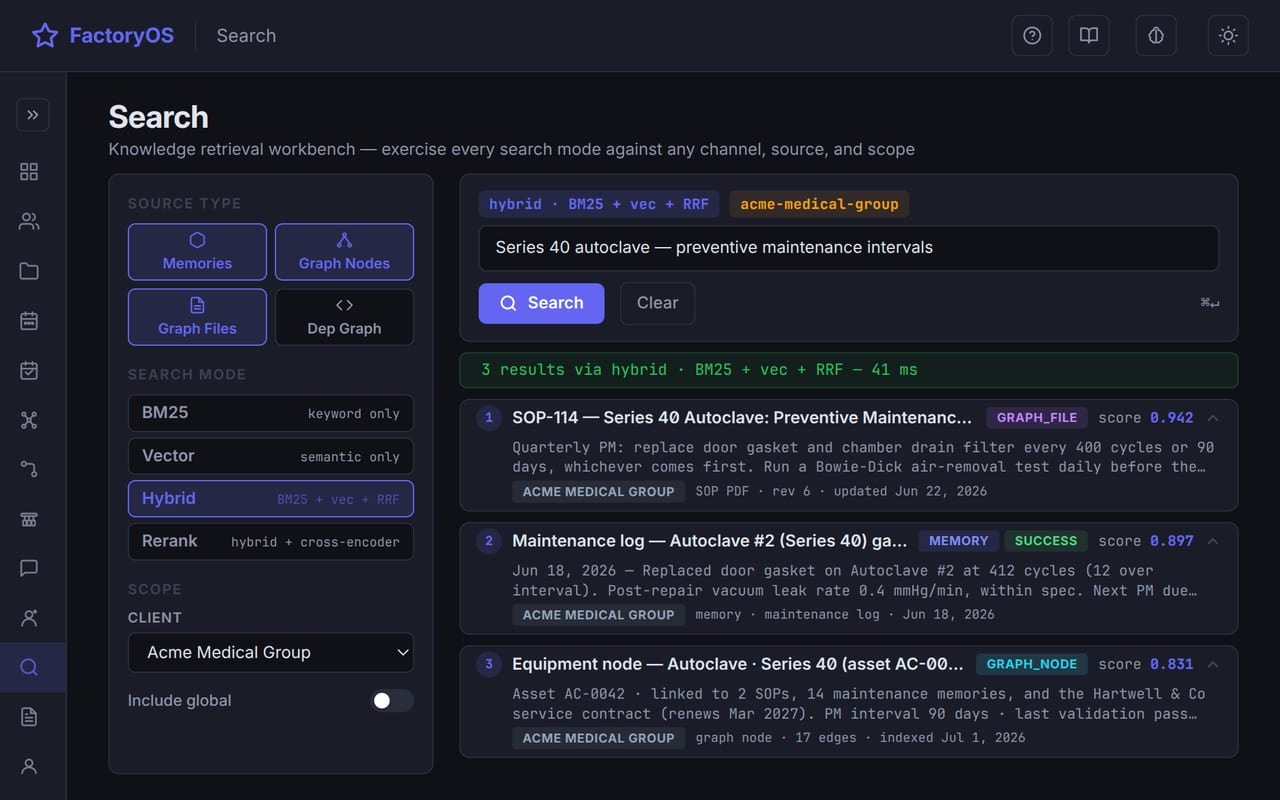Click the result rank number 2 badge
This screenshot has height=800, width=1280.
click(x=488, y=541)
